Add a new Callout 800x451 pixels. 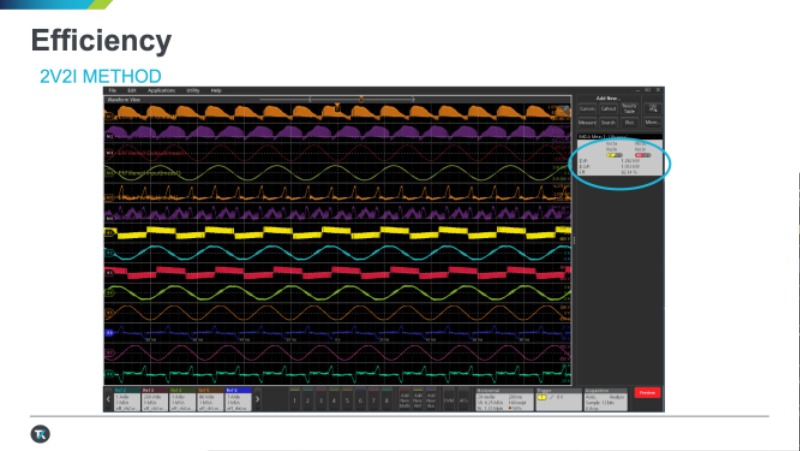click(608, 109)
